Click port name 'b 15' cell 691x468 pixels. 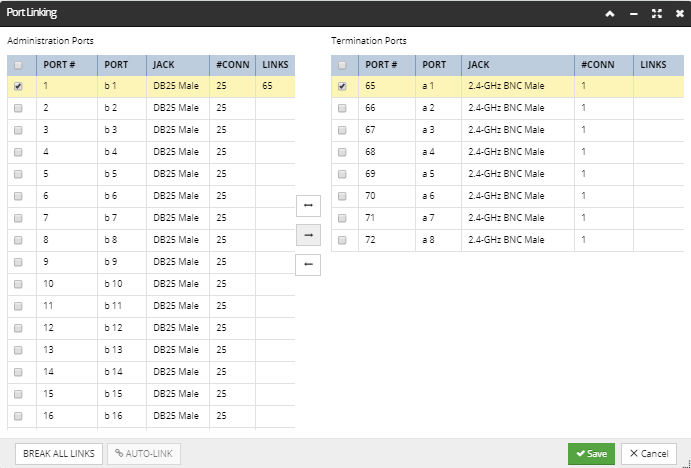(122, 394)
